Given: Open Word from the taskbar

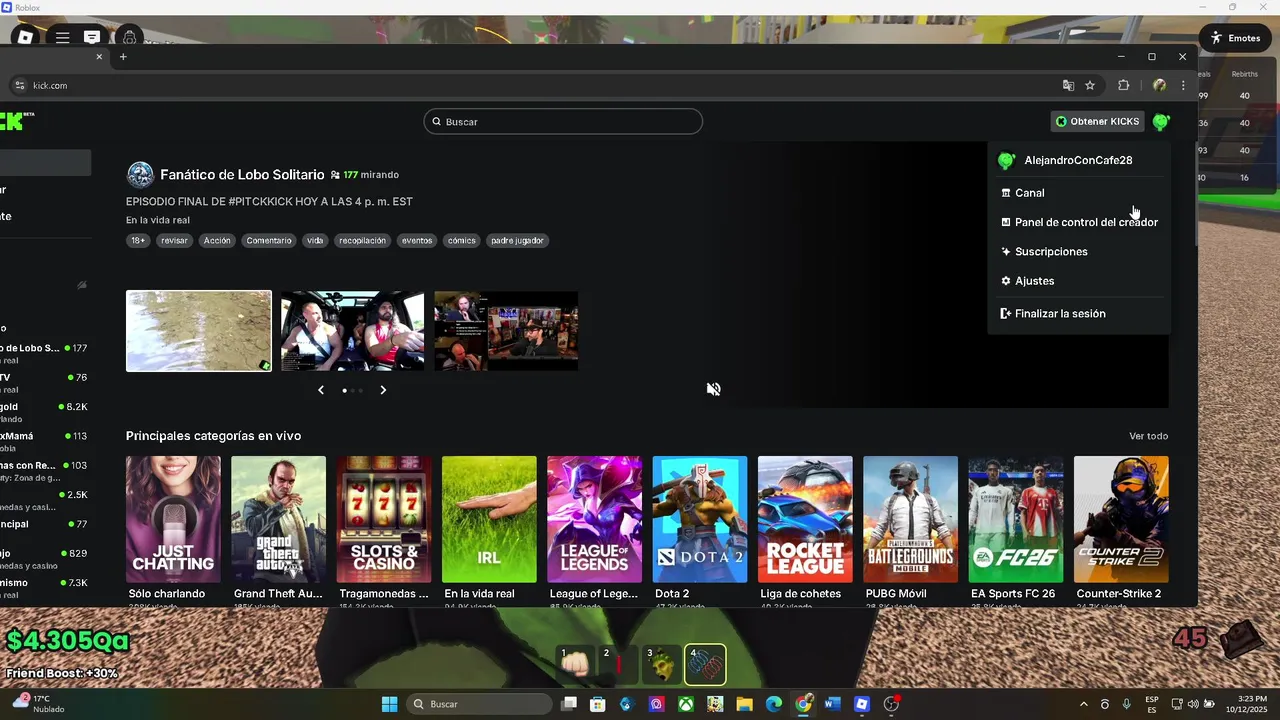Looking at the screenshot, I should click(x=833, y=704).
